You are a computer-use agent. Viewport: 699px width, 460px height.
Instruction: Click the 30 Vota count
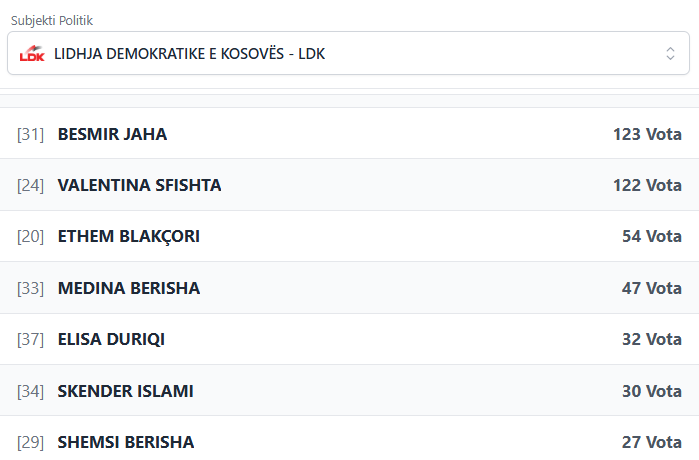[x=651, y=391]
